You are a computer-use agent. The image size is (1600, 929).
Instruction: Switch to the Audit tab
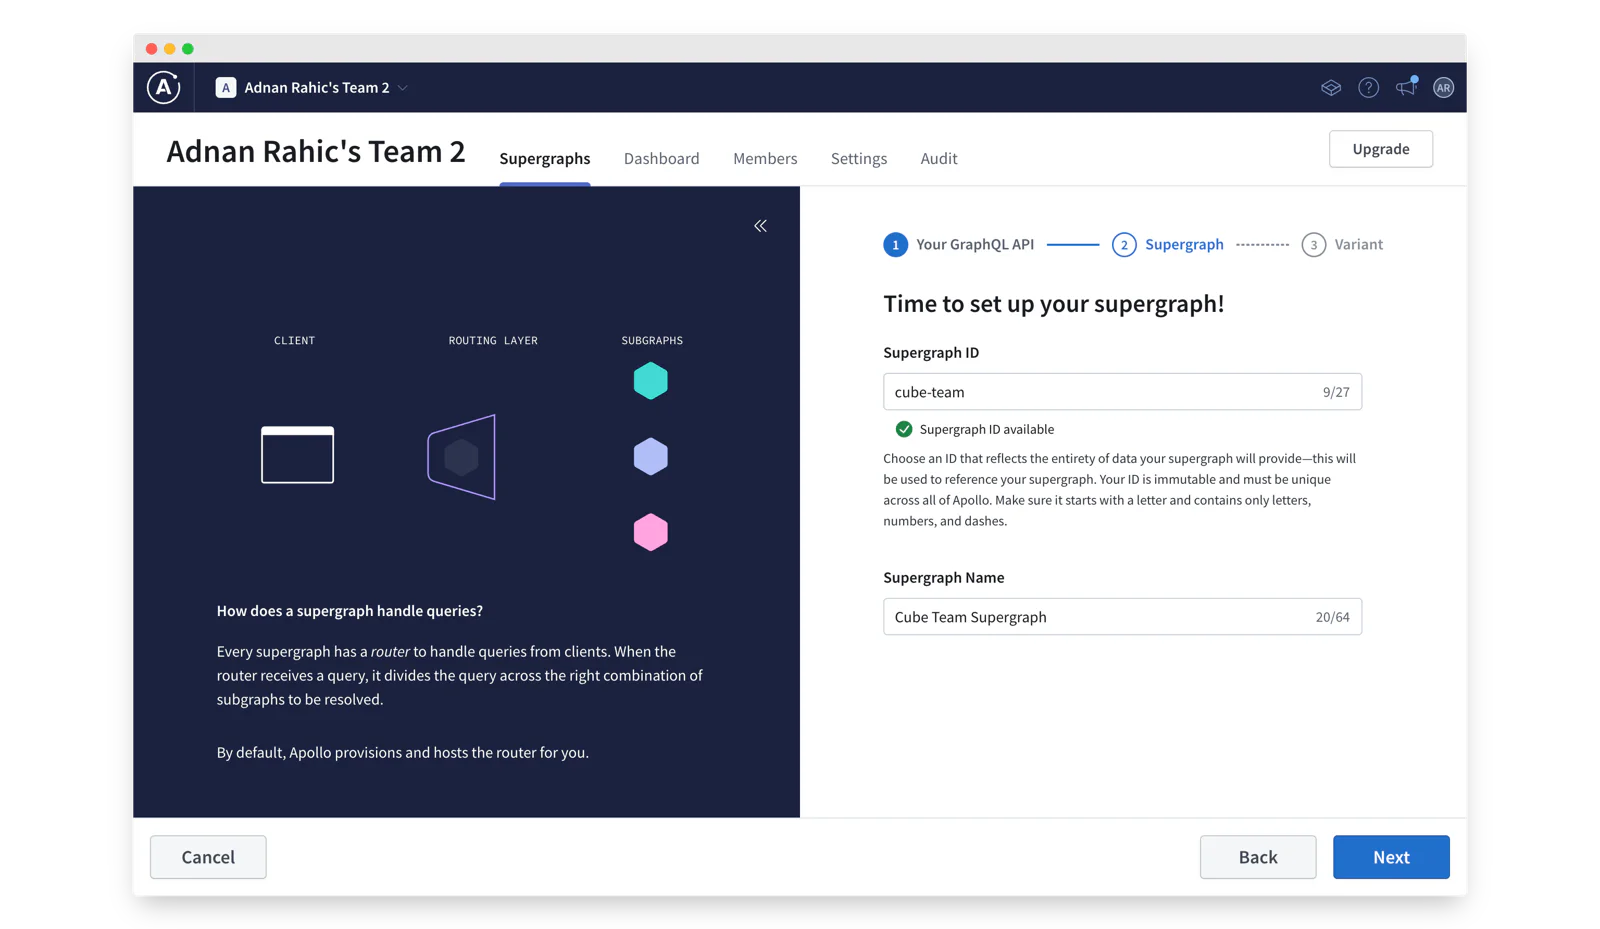click(x=939, y=158)
